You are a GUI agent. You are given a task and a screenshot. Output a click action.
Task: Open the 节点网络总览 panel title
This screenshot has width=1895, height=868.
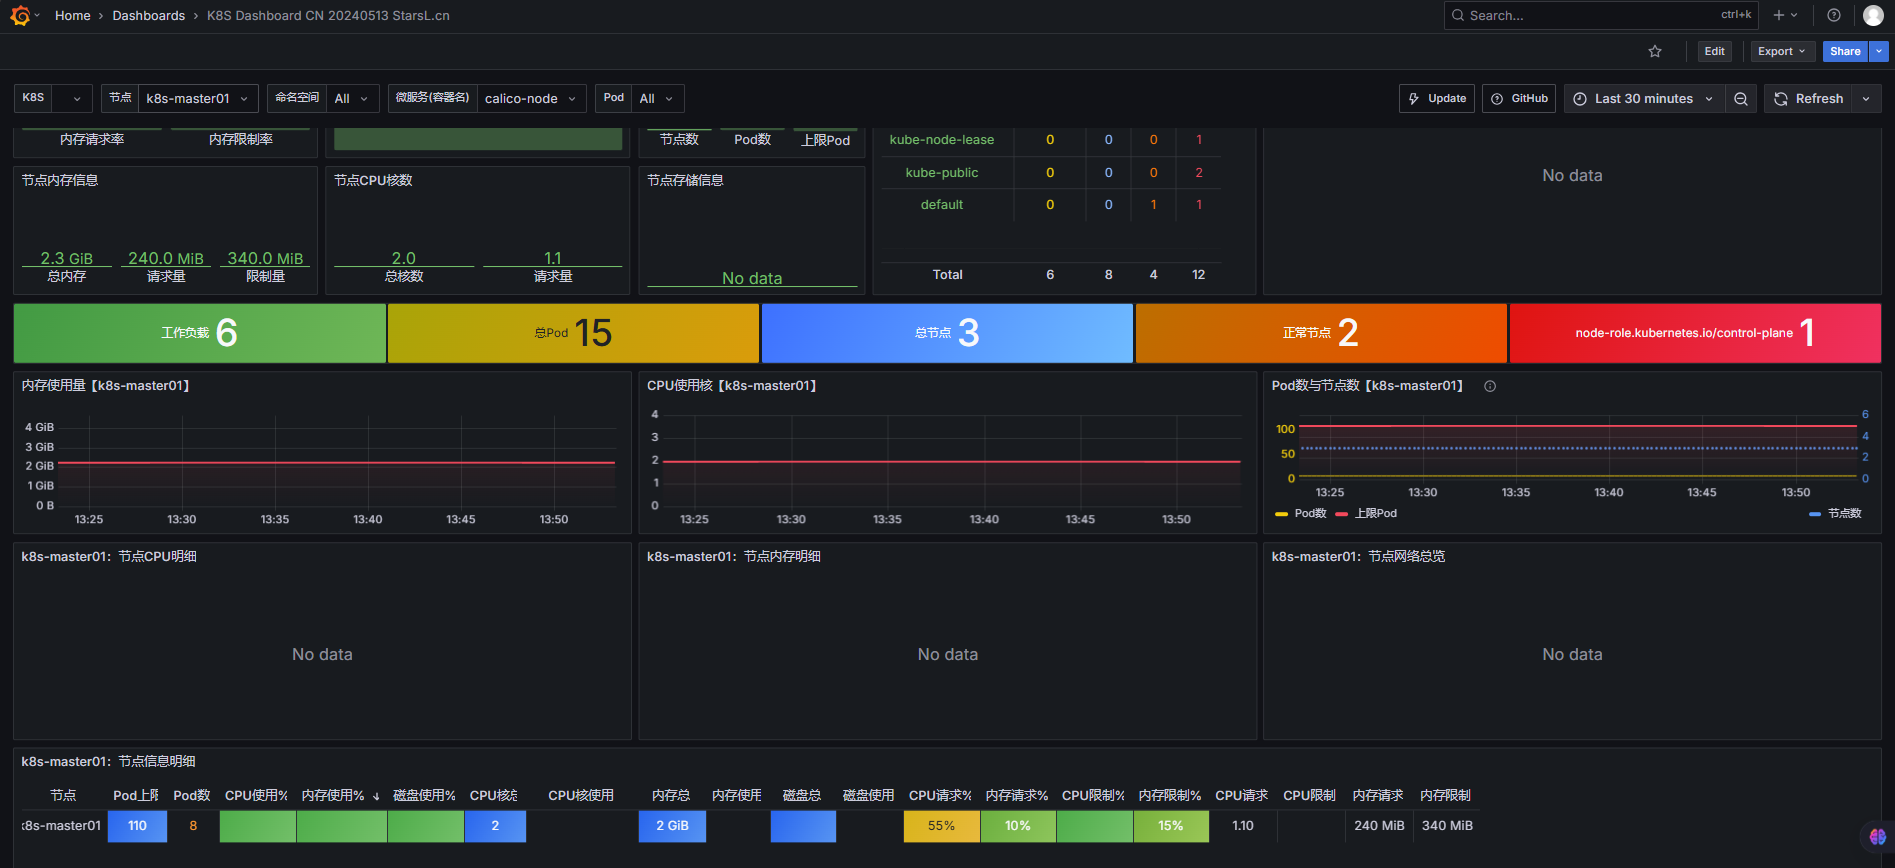point(1358,556)
